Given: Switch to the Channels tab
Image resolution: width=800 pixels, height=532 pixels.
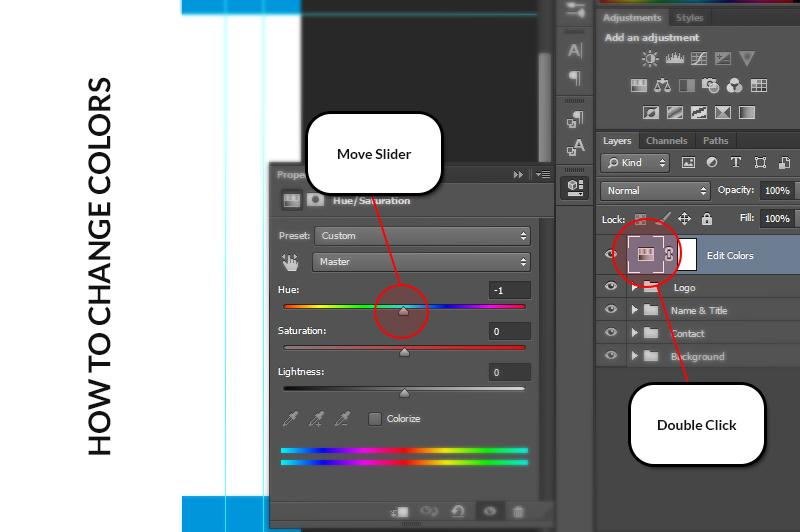Looking at the screenshot, I should [x=666, y=141].
